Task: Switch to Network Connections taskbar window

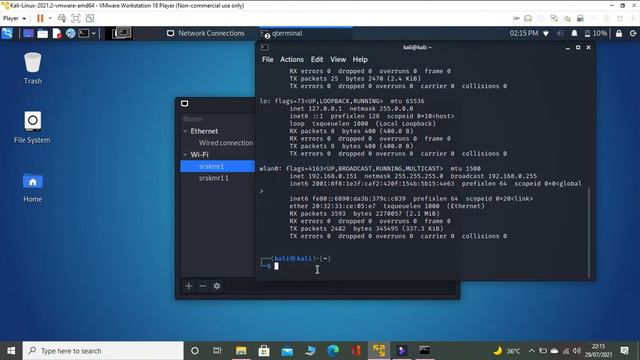Action: 206,33
